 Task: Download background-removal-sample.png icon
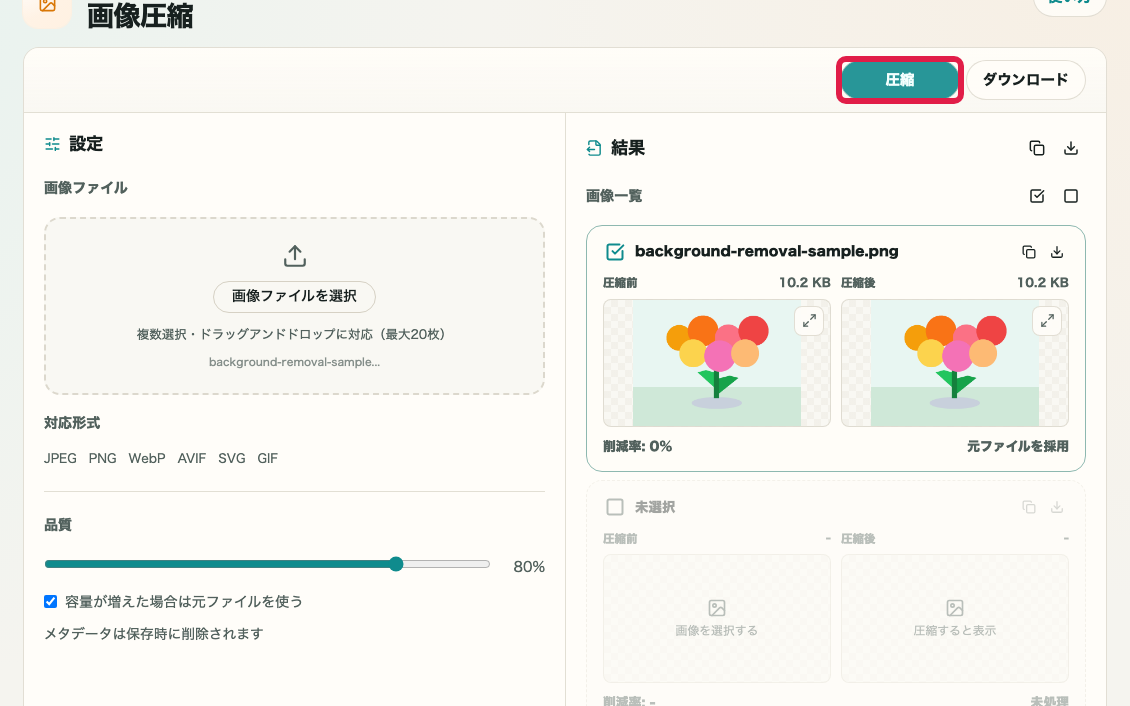[1056, 251]
